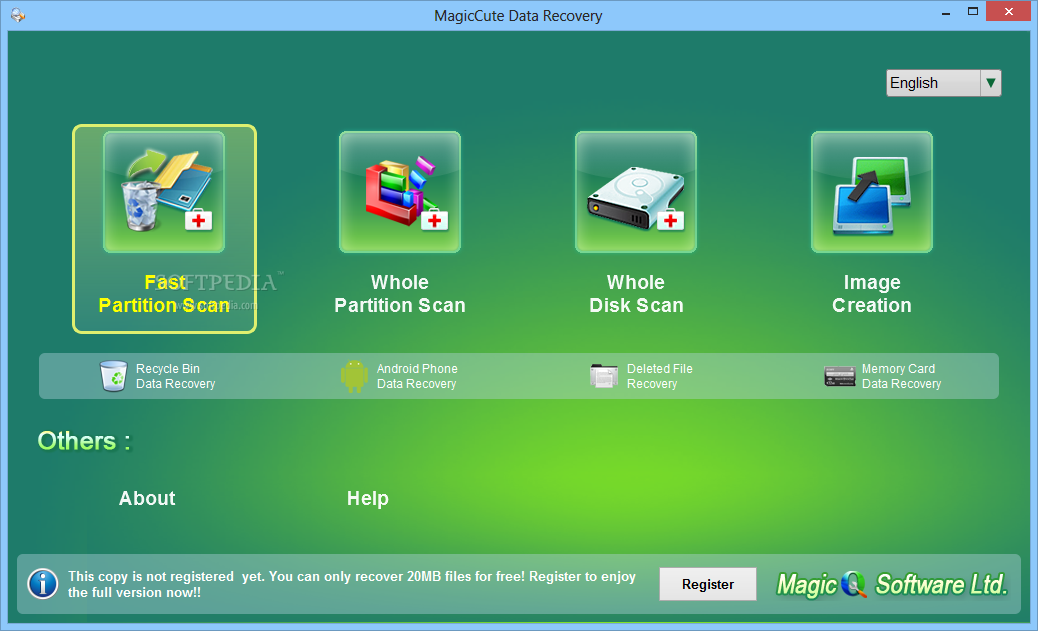Choose the Android Phone Data Recovery icon
This screenshot has width=1038, height=631.
pyautogui.click(x=354, y=376)
